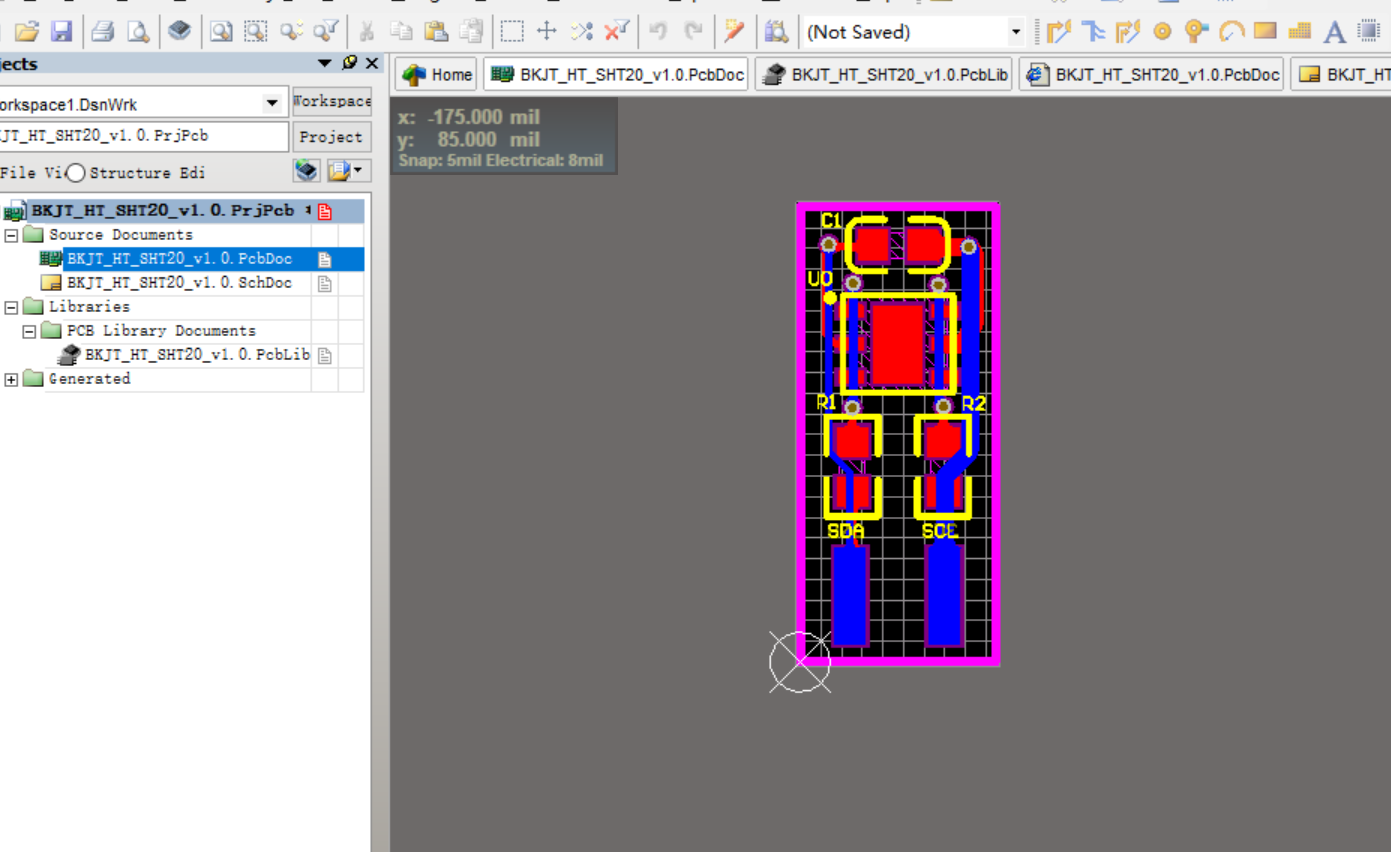Image resolution: width=1391 pixels, height=852 pixels.
Task: Place a pad
Action: [1162, 32]
